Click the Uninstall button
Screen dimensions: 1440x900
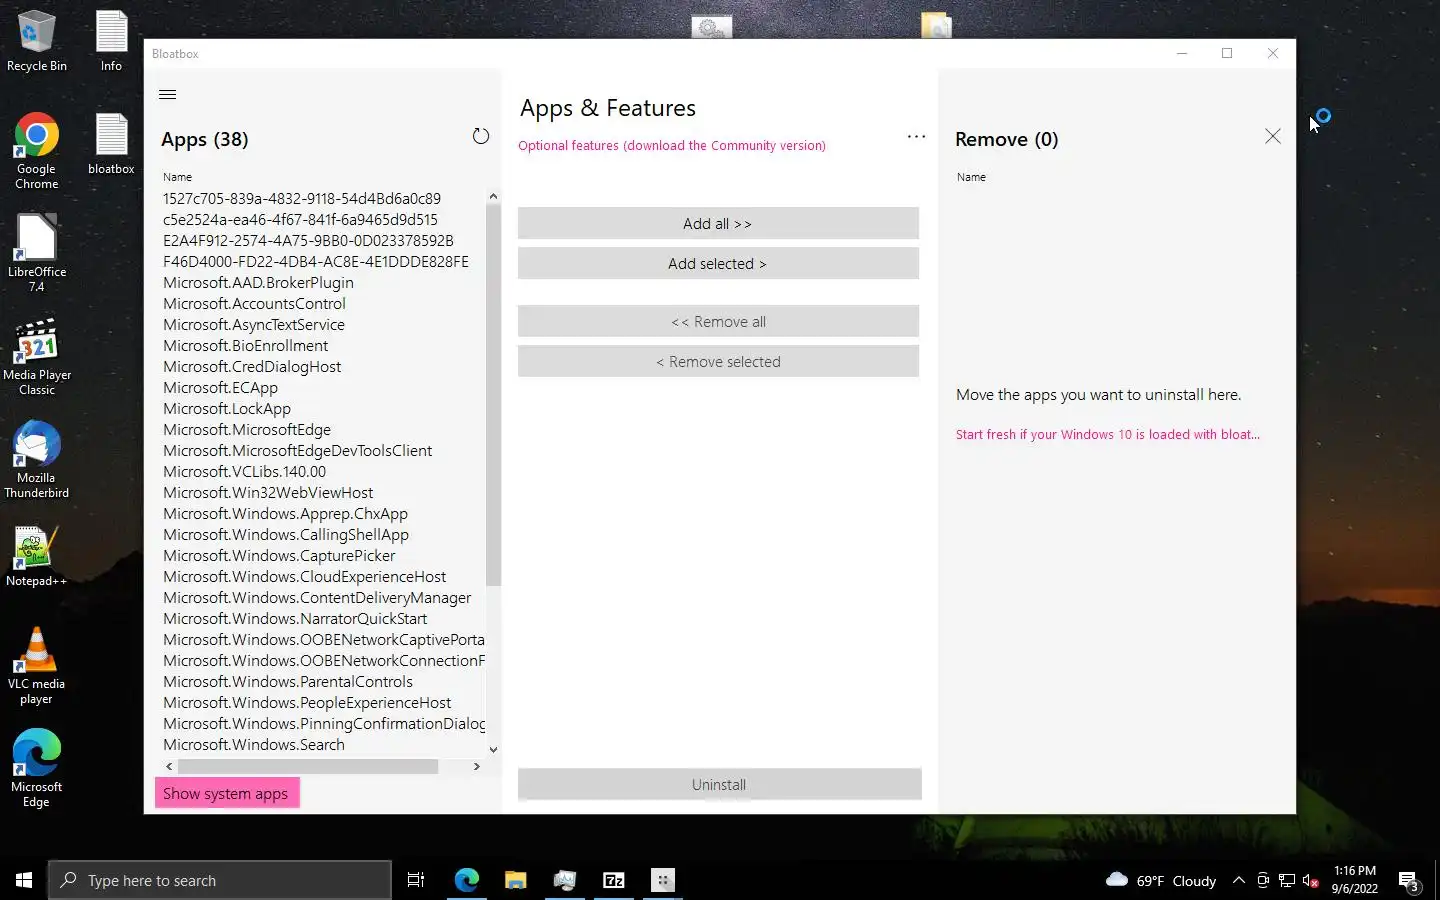[x=719, y=784]
